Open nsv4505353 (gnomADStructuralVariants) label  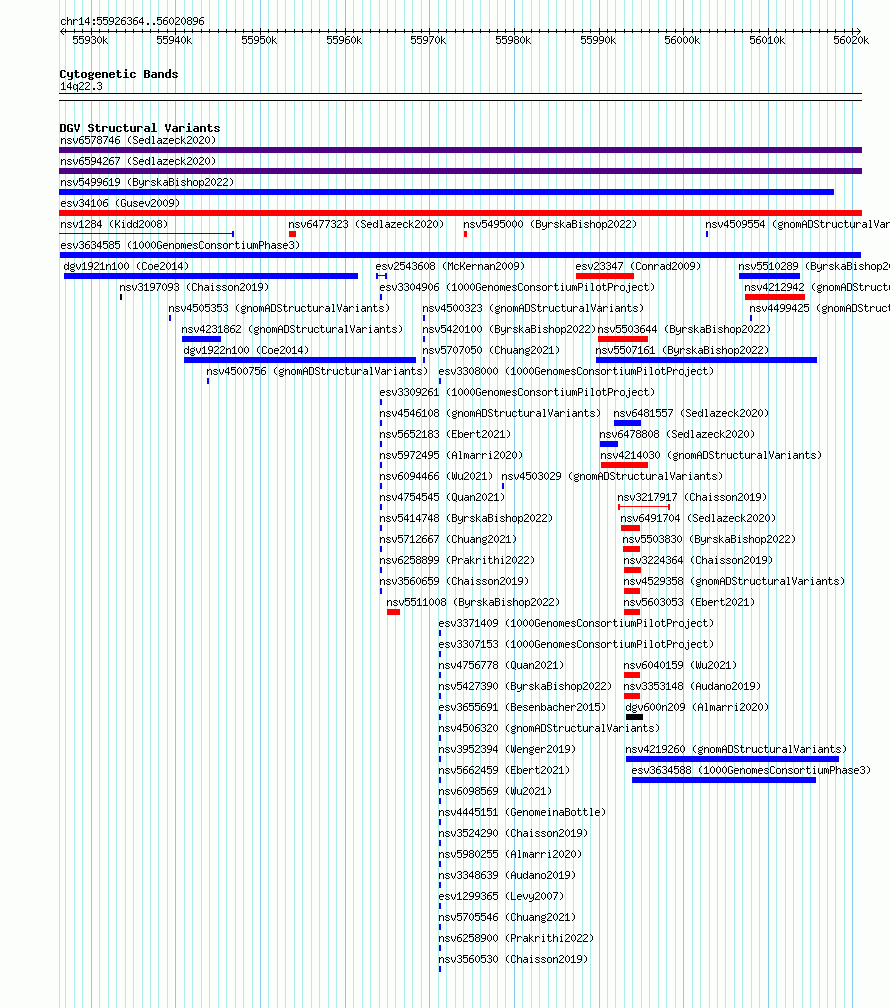coord(279,308)
